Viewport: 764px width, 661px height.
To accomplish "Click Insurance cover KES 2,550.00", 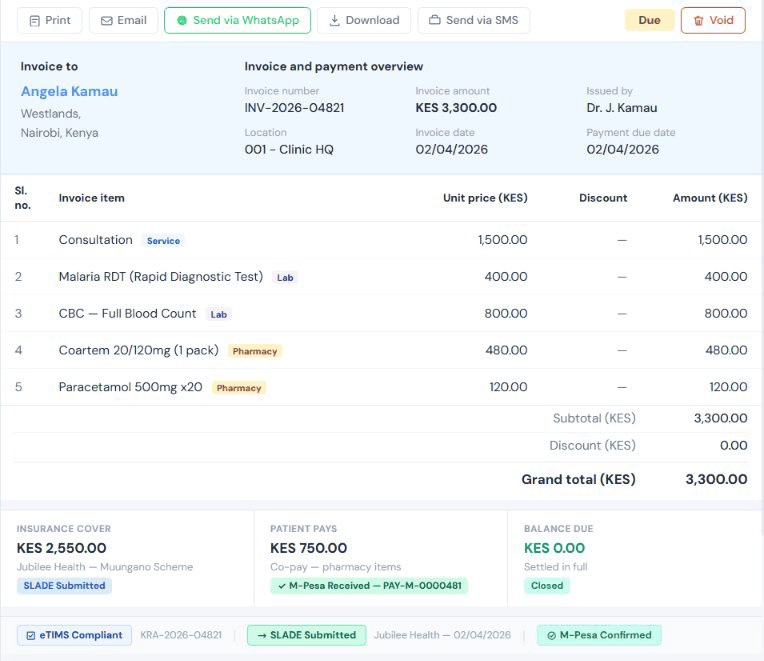I will (61, 548).
